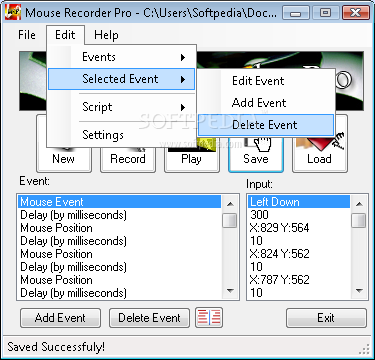Click the bottom Add Event button
The width and height of the screenshot is (375, 360).
(x=60, y=318)
